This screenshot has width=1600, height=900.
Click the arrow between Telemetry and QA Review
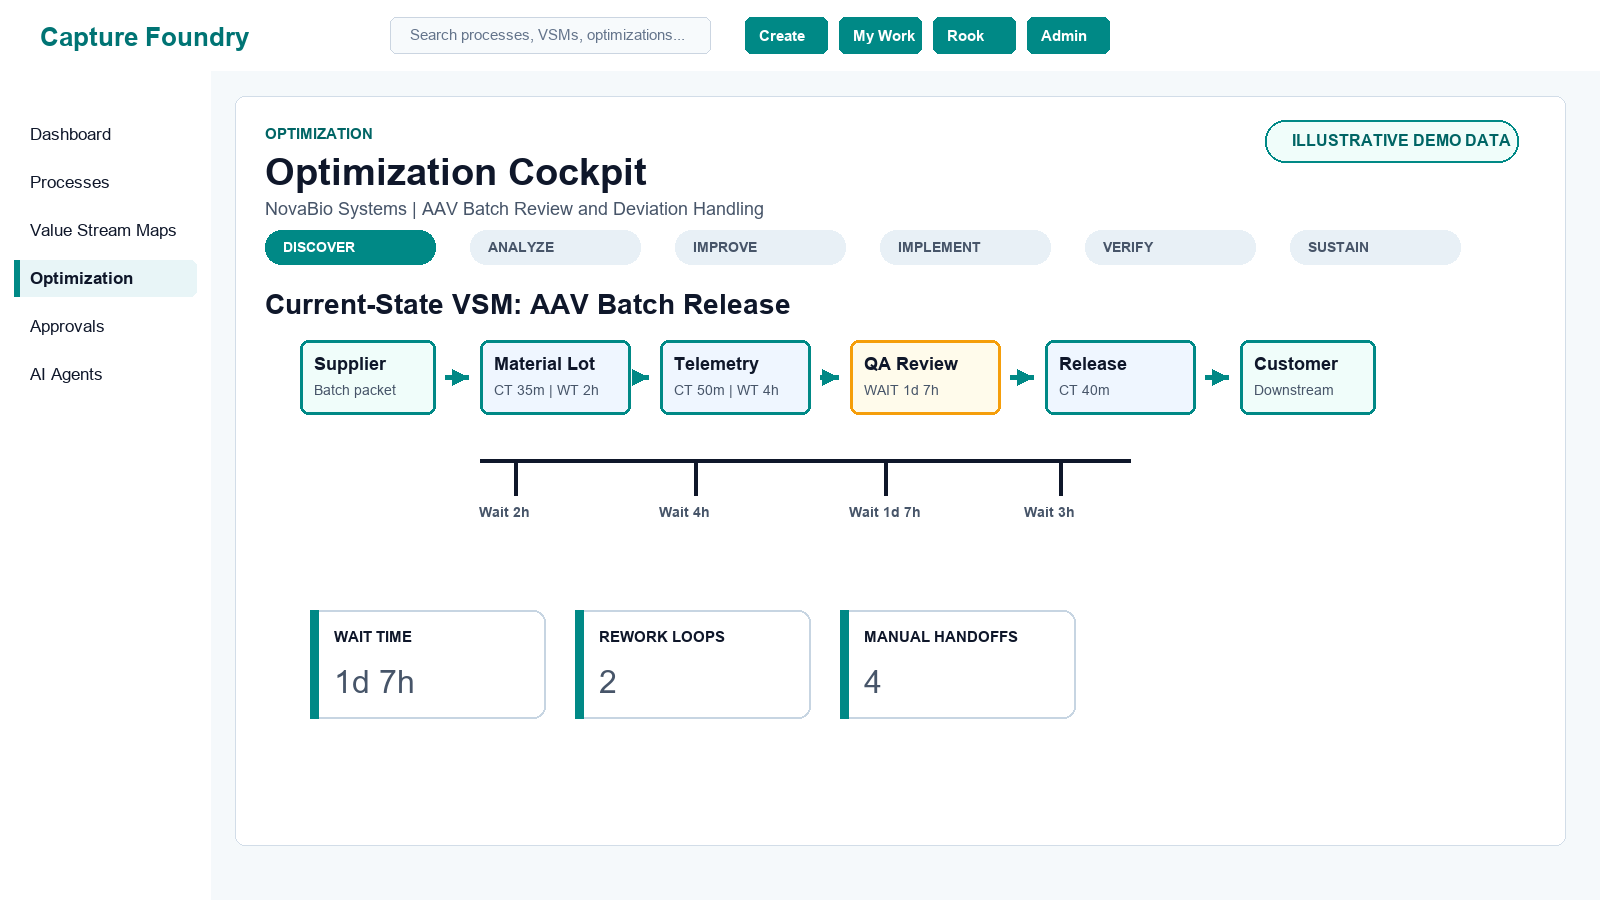point(830,377)
